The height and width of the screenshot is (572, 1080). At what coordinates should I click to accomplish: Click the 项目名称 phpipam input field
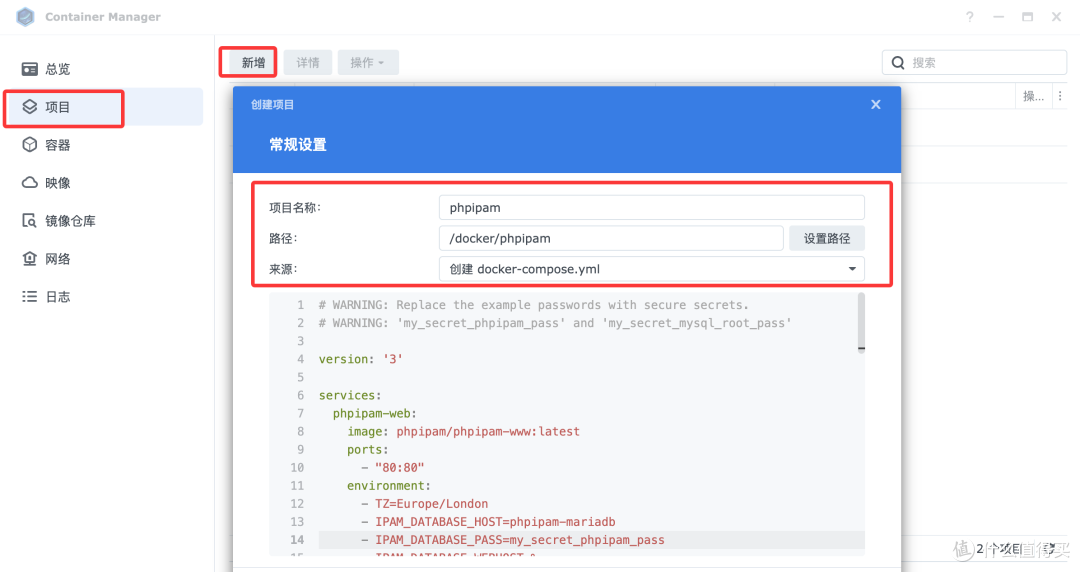point(652,207)
